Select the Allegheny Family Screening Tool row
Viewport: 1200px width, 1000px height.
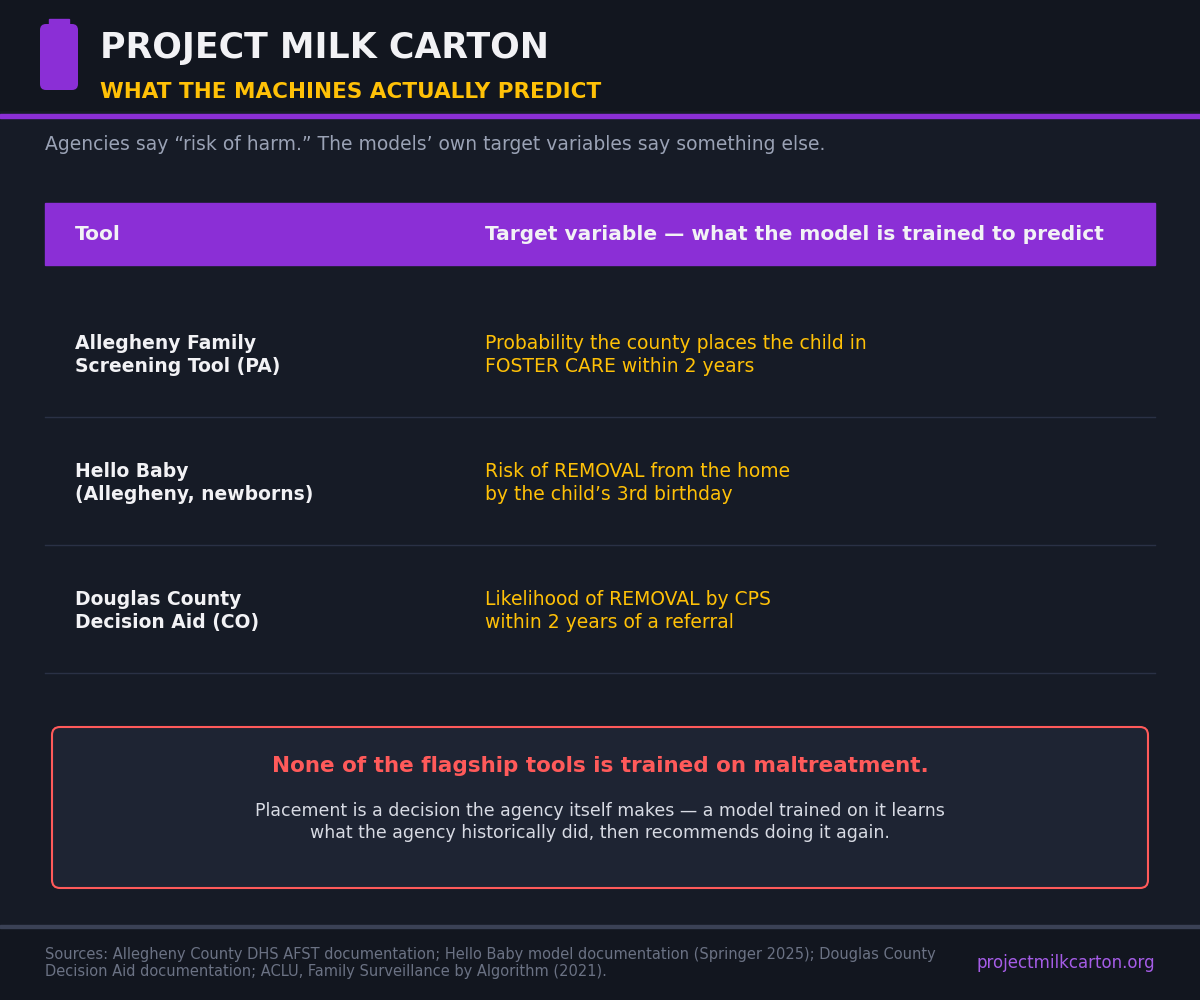[600, 355]
